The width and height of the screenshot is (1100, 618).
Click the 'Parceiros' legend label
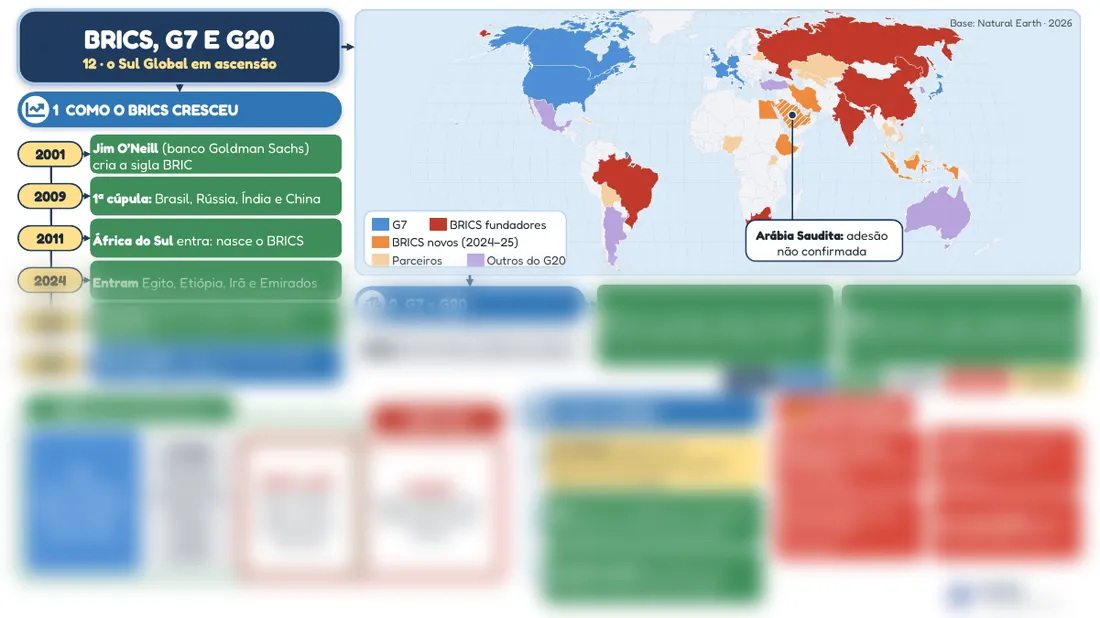[417, 260]
